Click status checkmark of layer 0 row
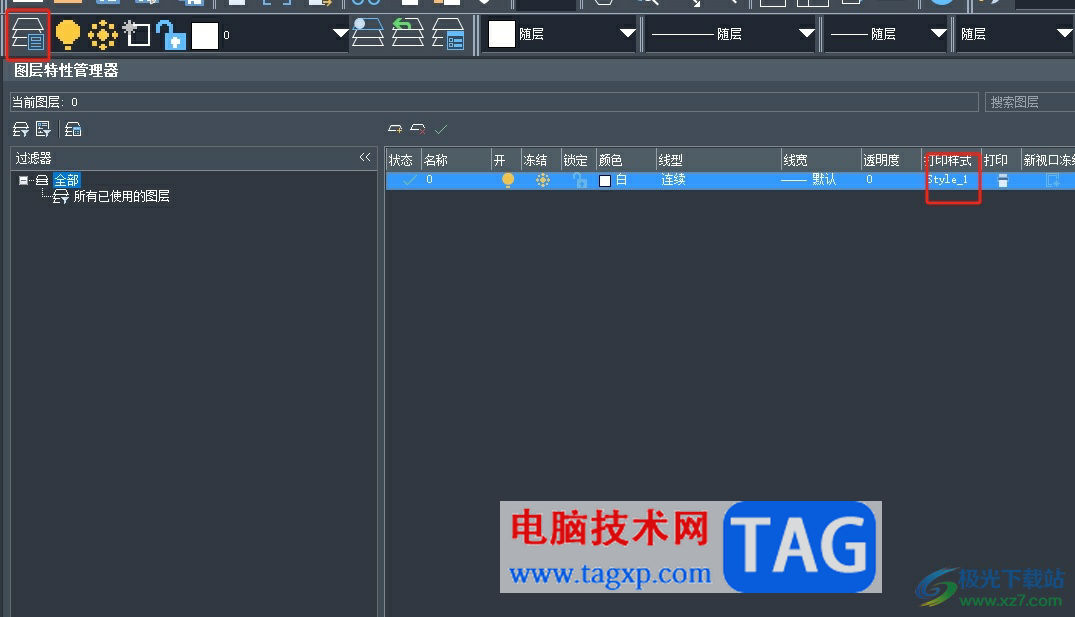 (409, 180)
